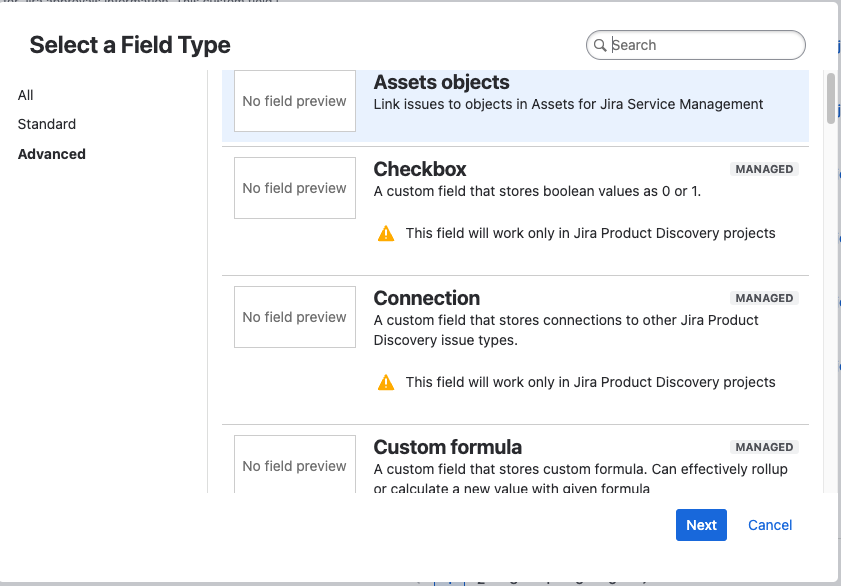
Task: Click the Custom formula preview box
Action: pos(294,464)
